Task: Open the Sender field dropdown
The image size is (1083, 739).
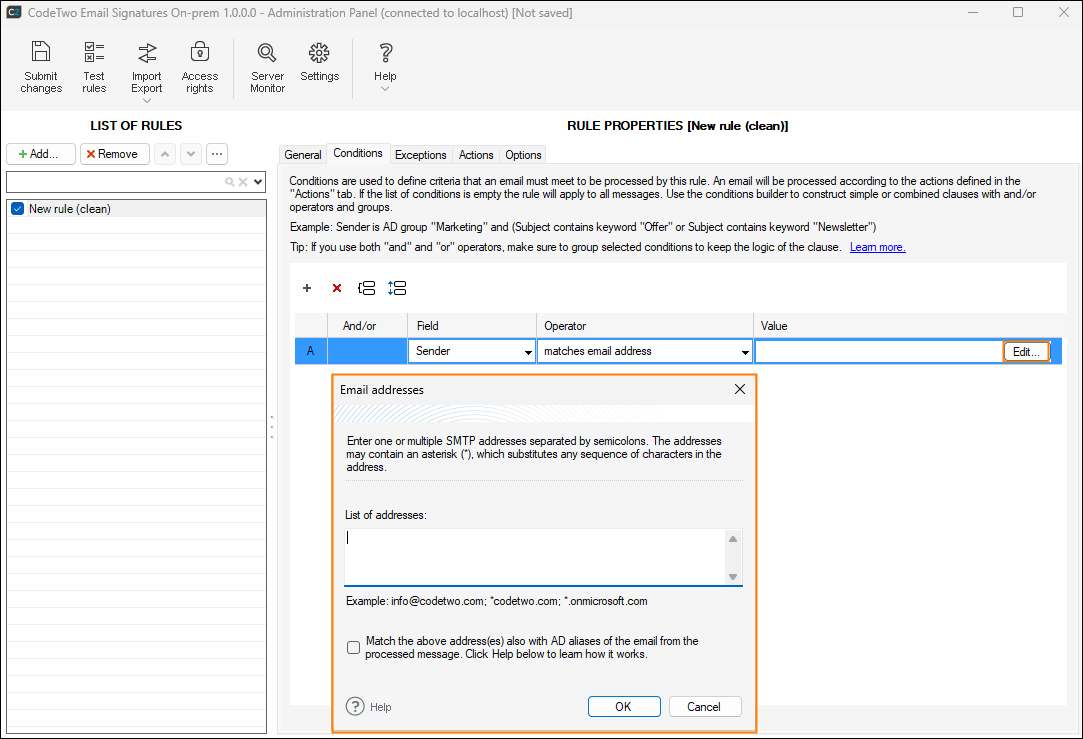Action: [x=528, y=352]
